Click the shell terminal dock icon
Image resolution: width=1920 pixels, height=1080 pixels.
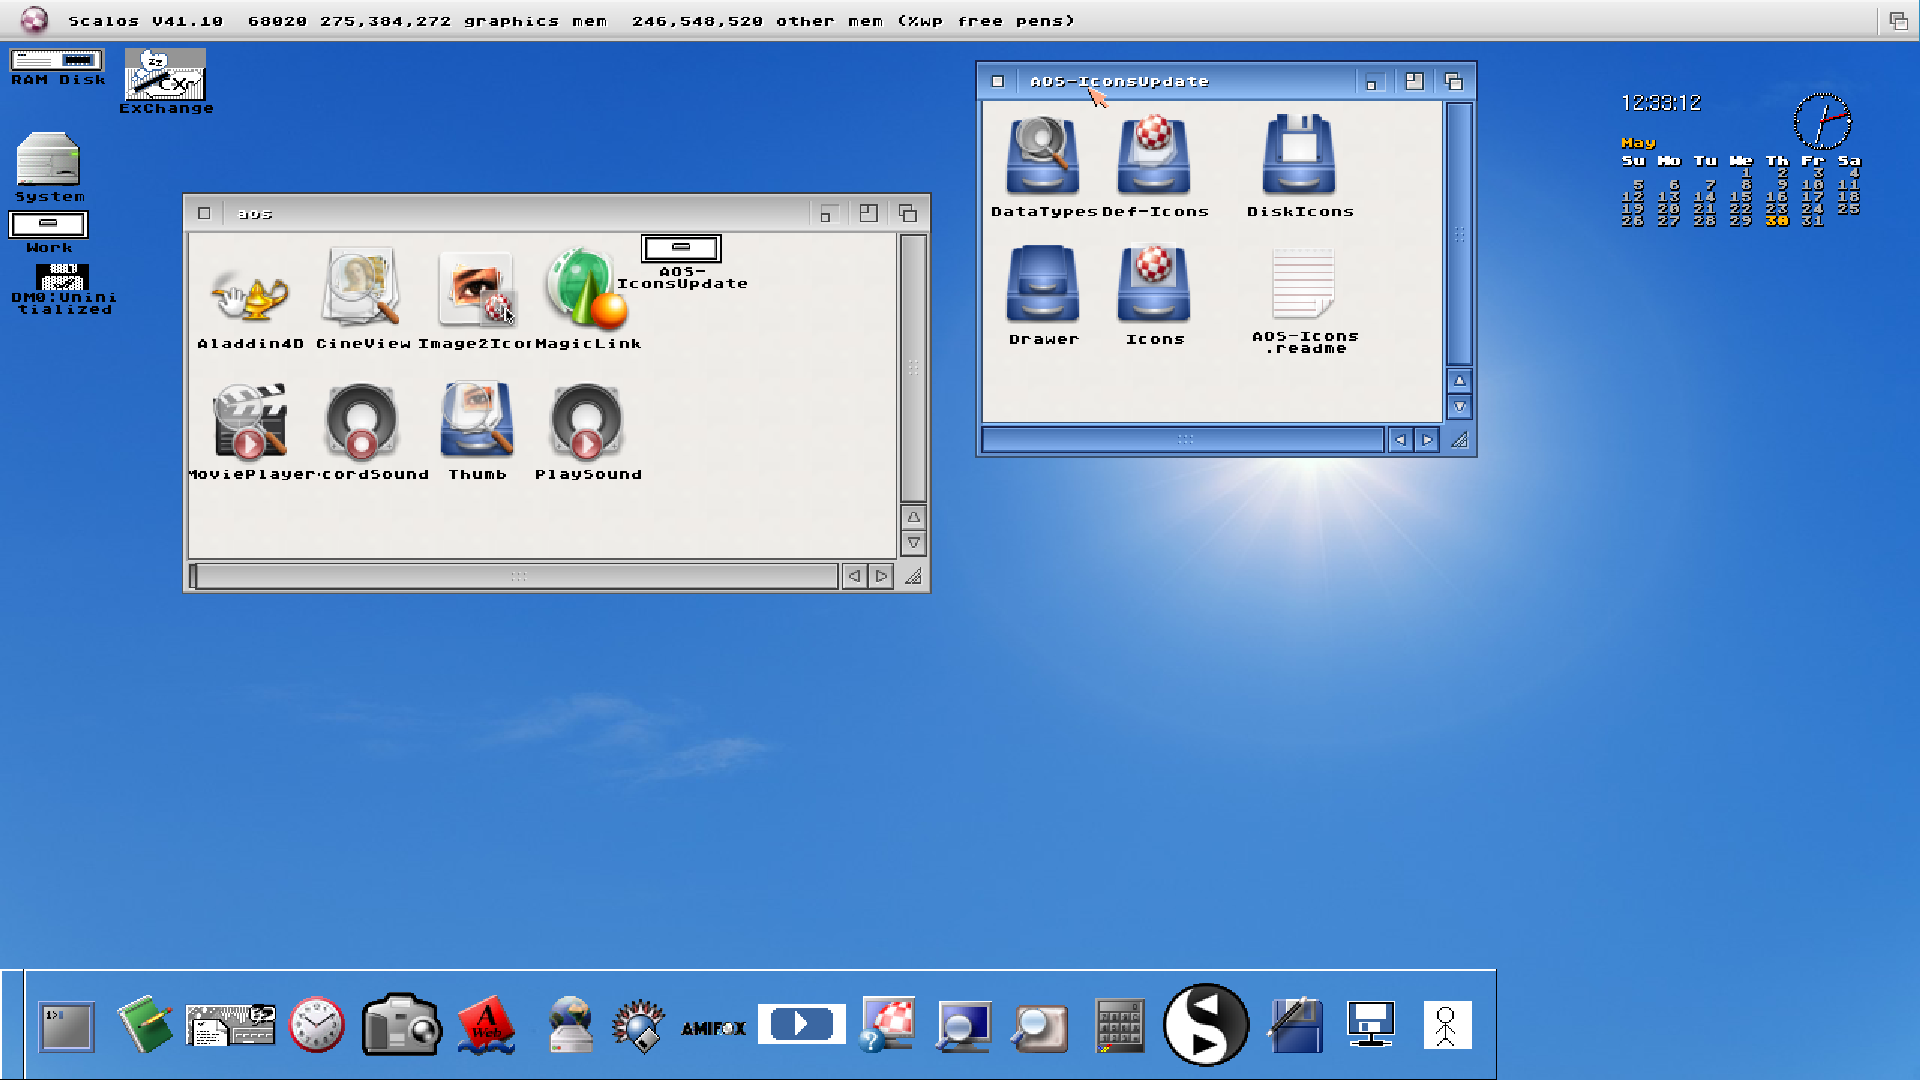pyautogui.click(x=67, y=1027)
